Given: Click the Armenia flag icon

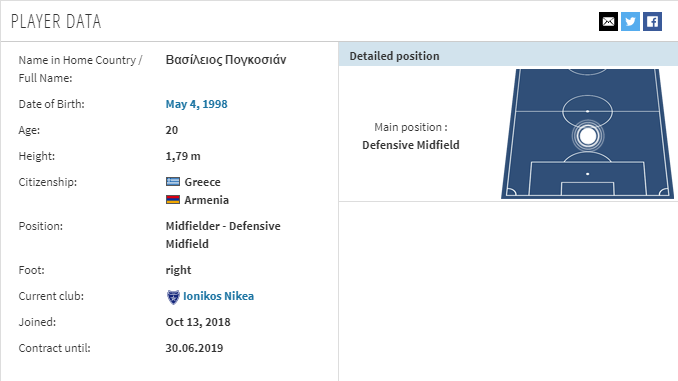Looking at the screenshot, I should coord(173,200).
